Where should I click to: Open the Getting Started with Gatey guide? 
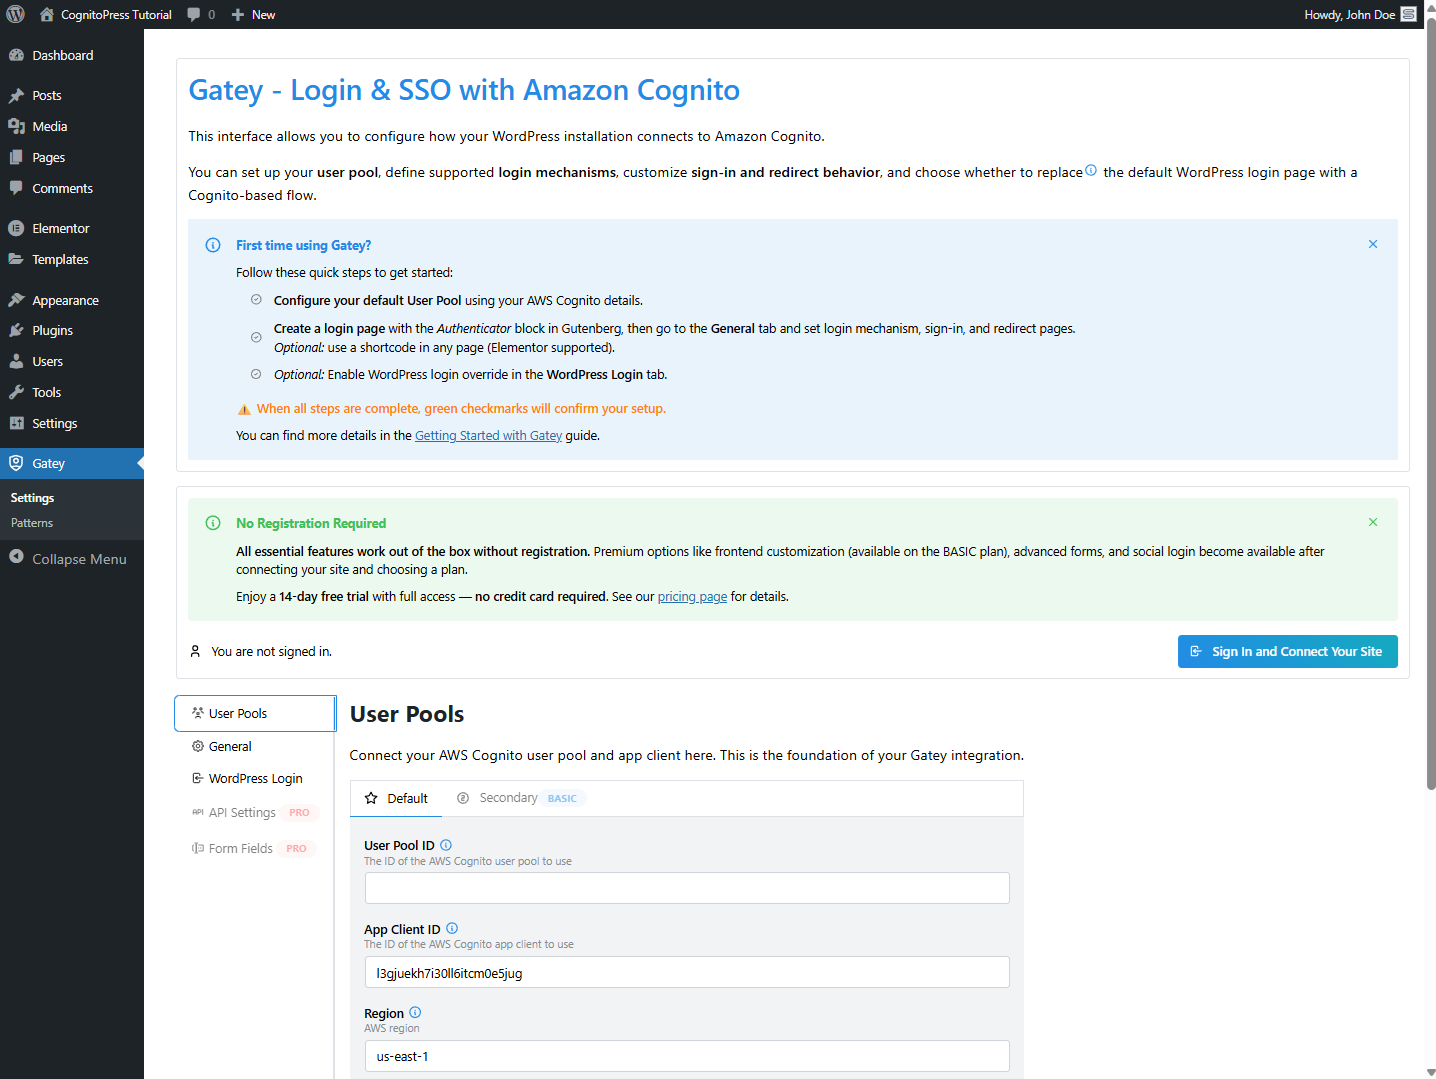coord(488,436)
